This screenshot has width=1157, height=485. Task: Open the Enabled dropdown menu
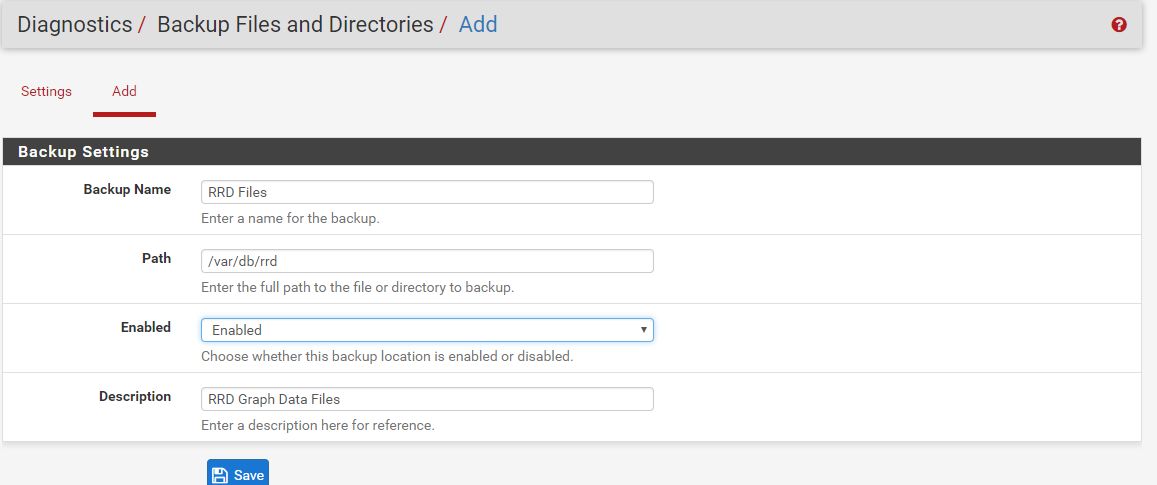(426, 330)
